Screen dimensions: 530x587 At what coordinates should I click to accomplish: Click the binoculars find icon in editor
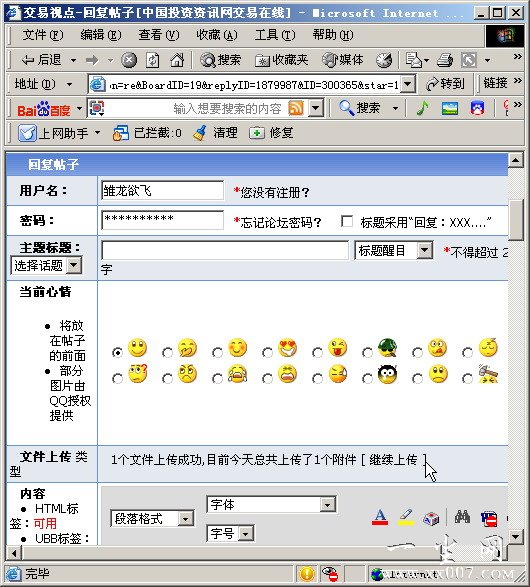click(462, 517)
